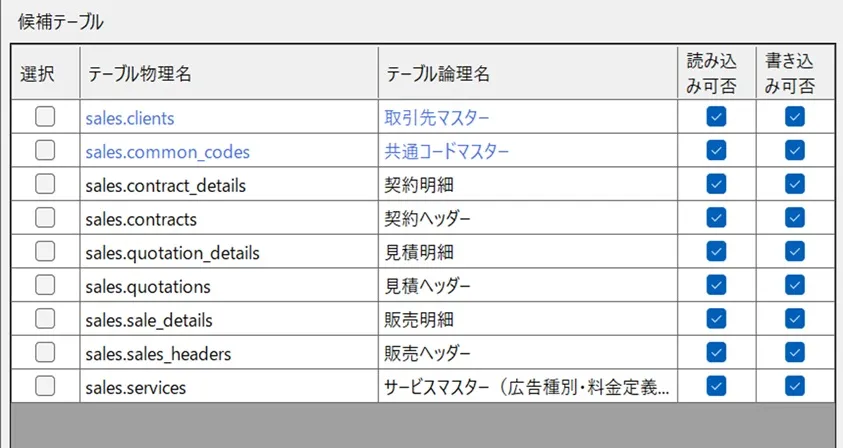The height and width of the screenshot is (448, 843).
Task: Select the sales.services cell
Action: tap(229, 386)
